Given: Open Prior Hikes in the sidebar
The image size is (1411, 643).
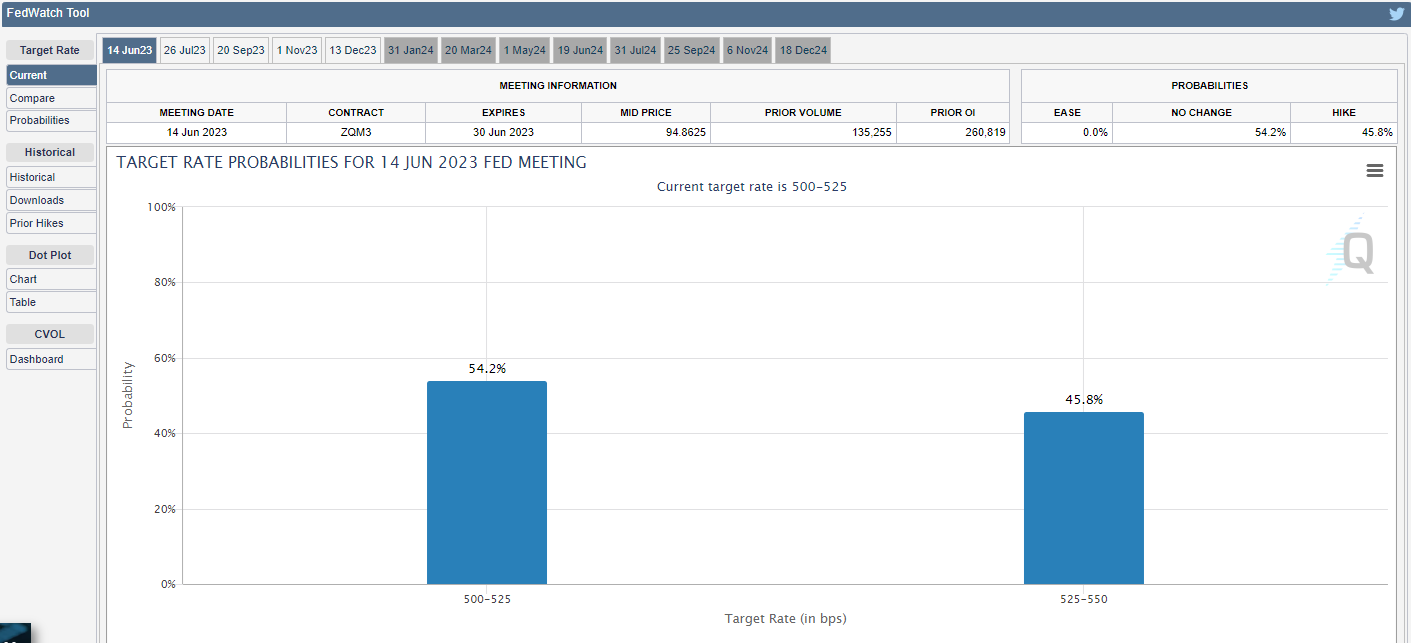Looking at the screenshot, I should tap(51, 223).
